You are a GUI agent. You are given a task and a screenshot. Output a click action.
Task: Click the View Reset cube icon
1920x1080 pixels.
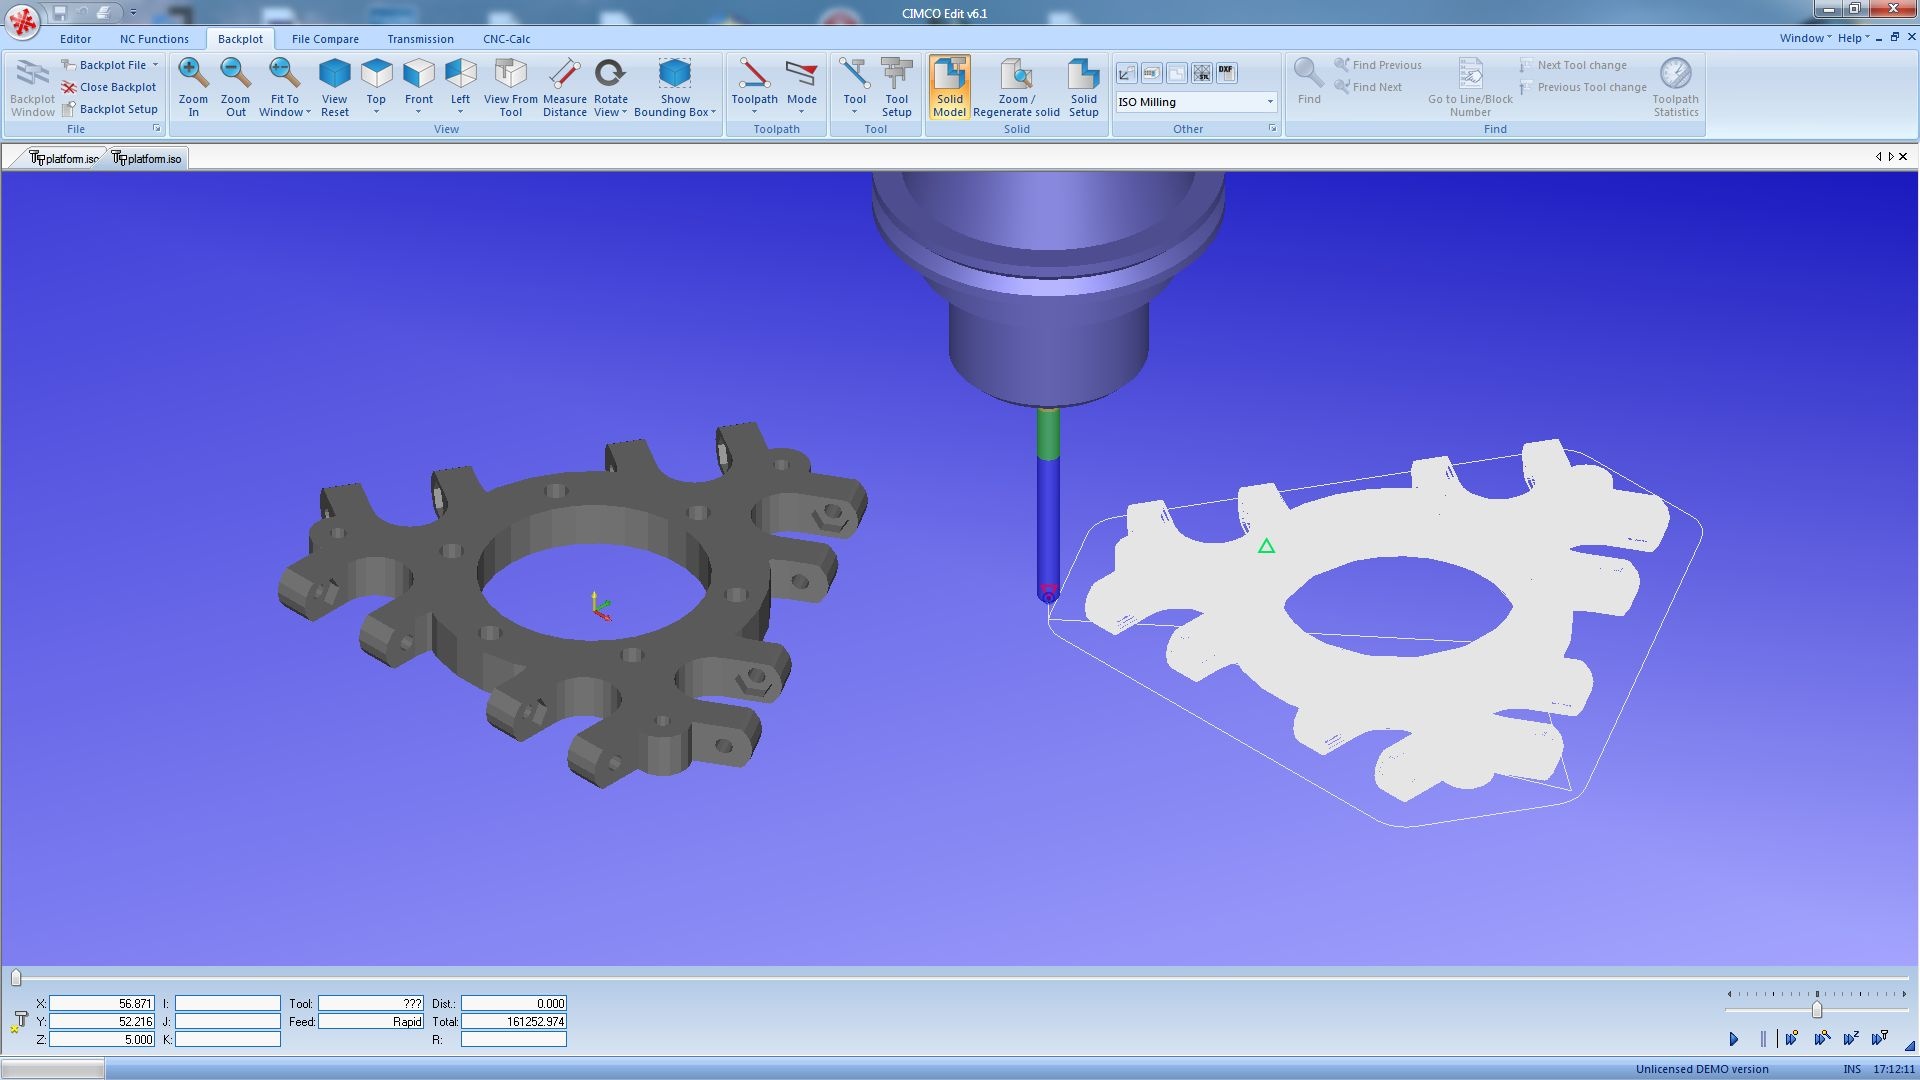tap(334, 86)
